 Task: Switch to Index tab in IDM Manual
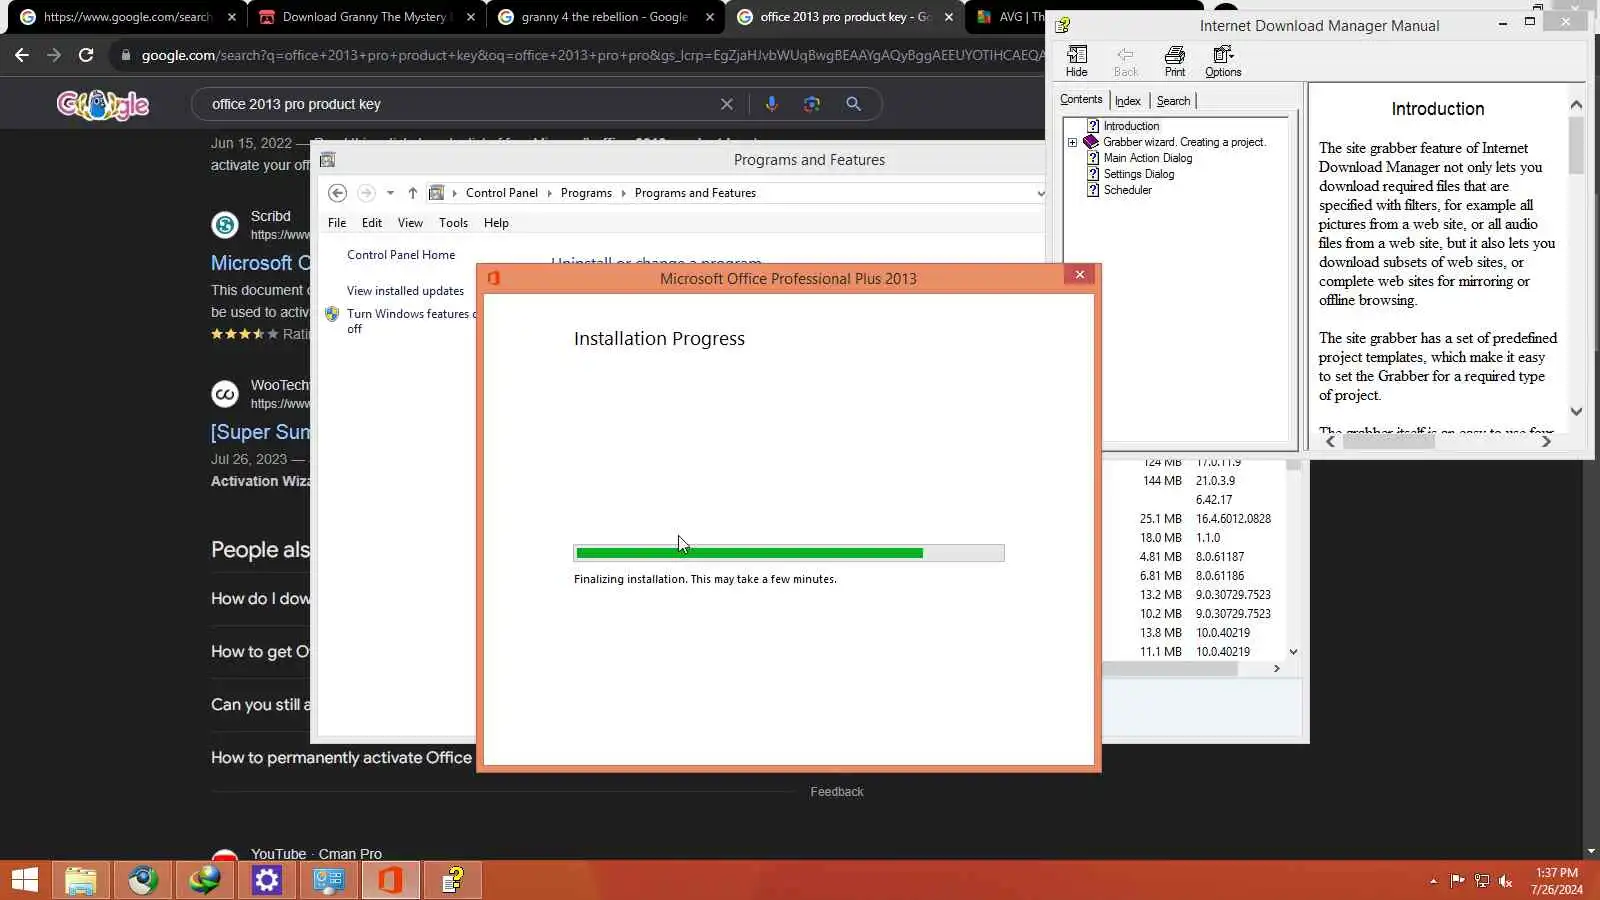(1128, 101)
